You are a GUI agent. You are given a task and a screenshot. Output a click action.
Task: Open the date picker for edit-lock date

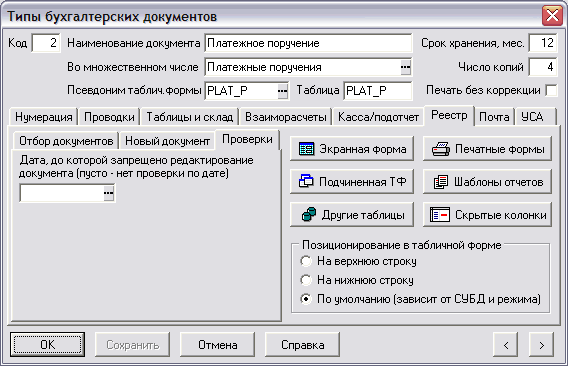[x=108, y=193]
